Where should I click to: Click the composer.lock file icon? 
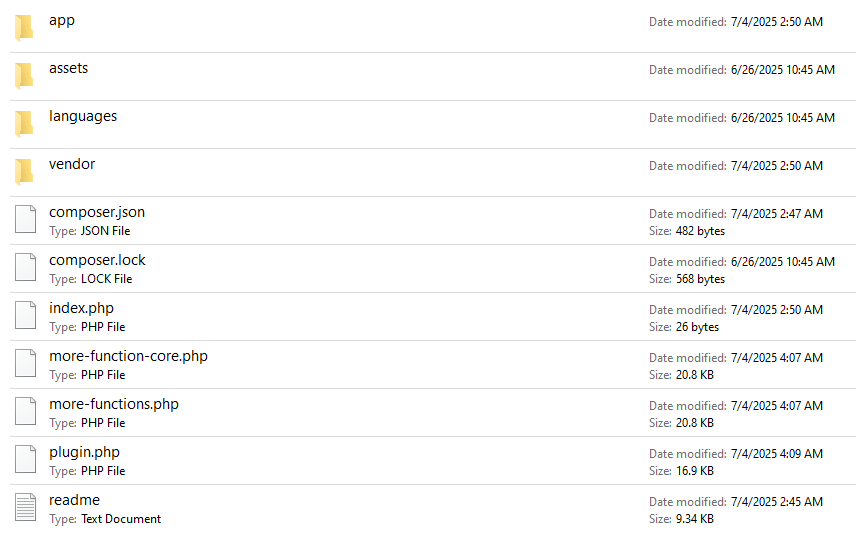pos(25,268)
